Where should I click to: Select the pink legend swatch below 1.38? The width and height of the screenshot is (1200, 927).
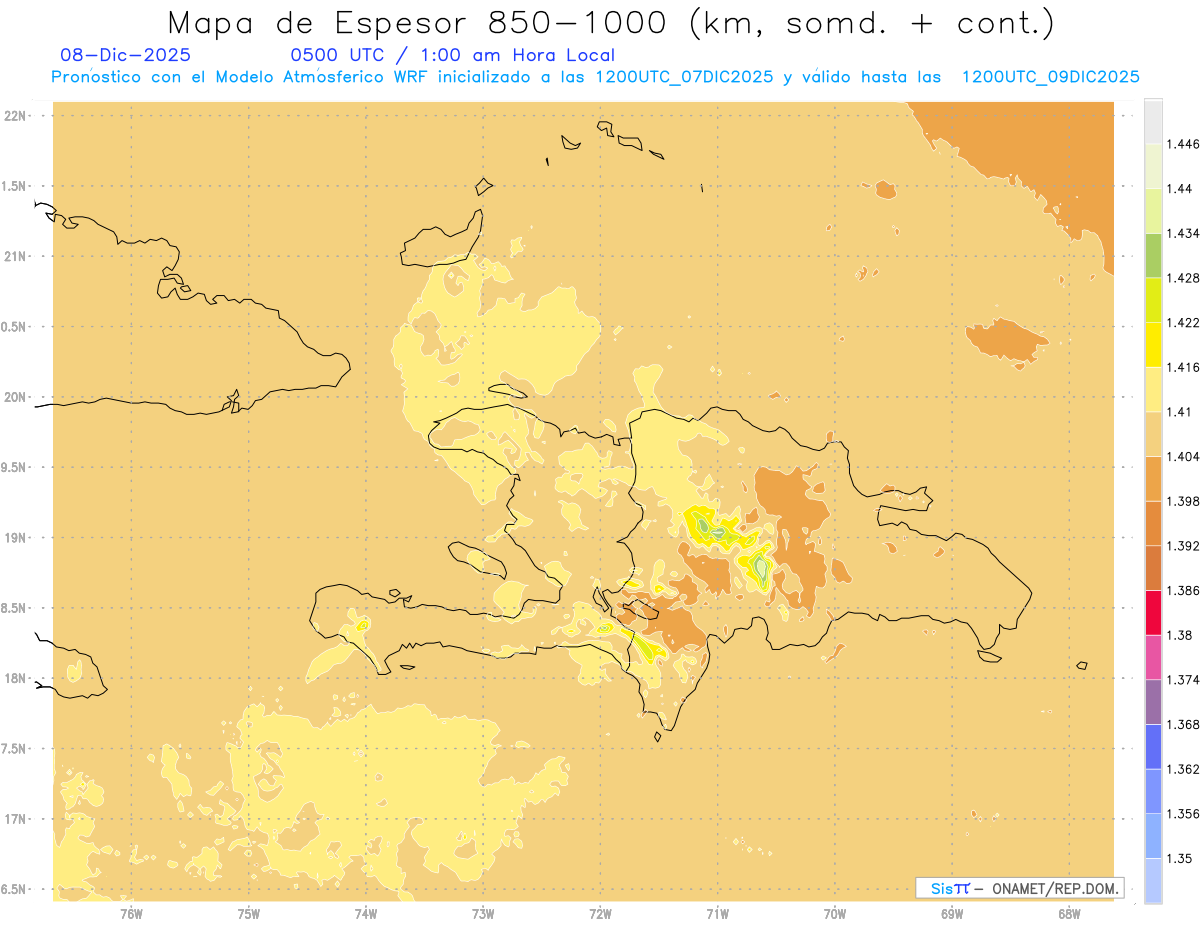tap(1153, 657)
